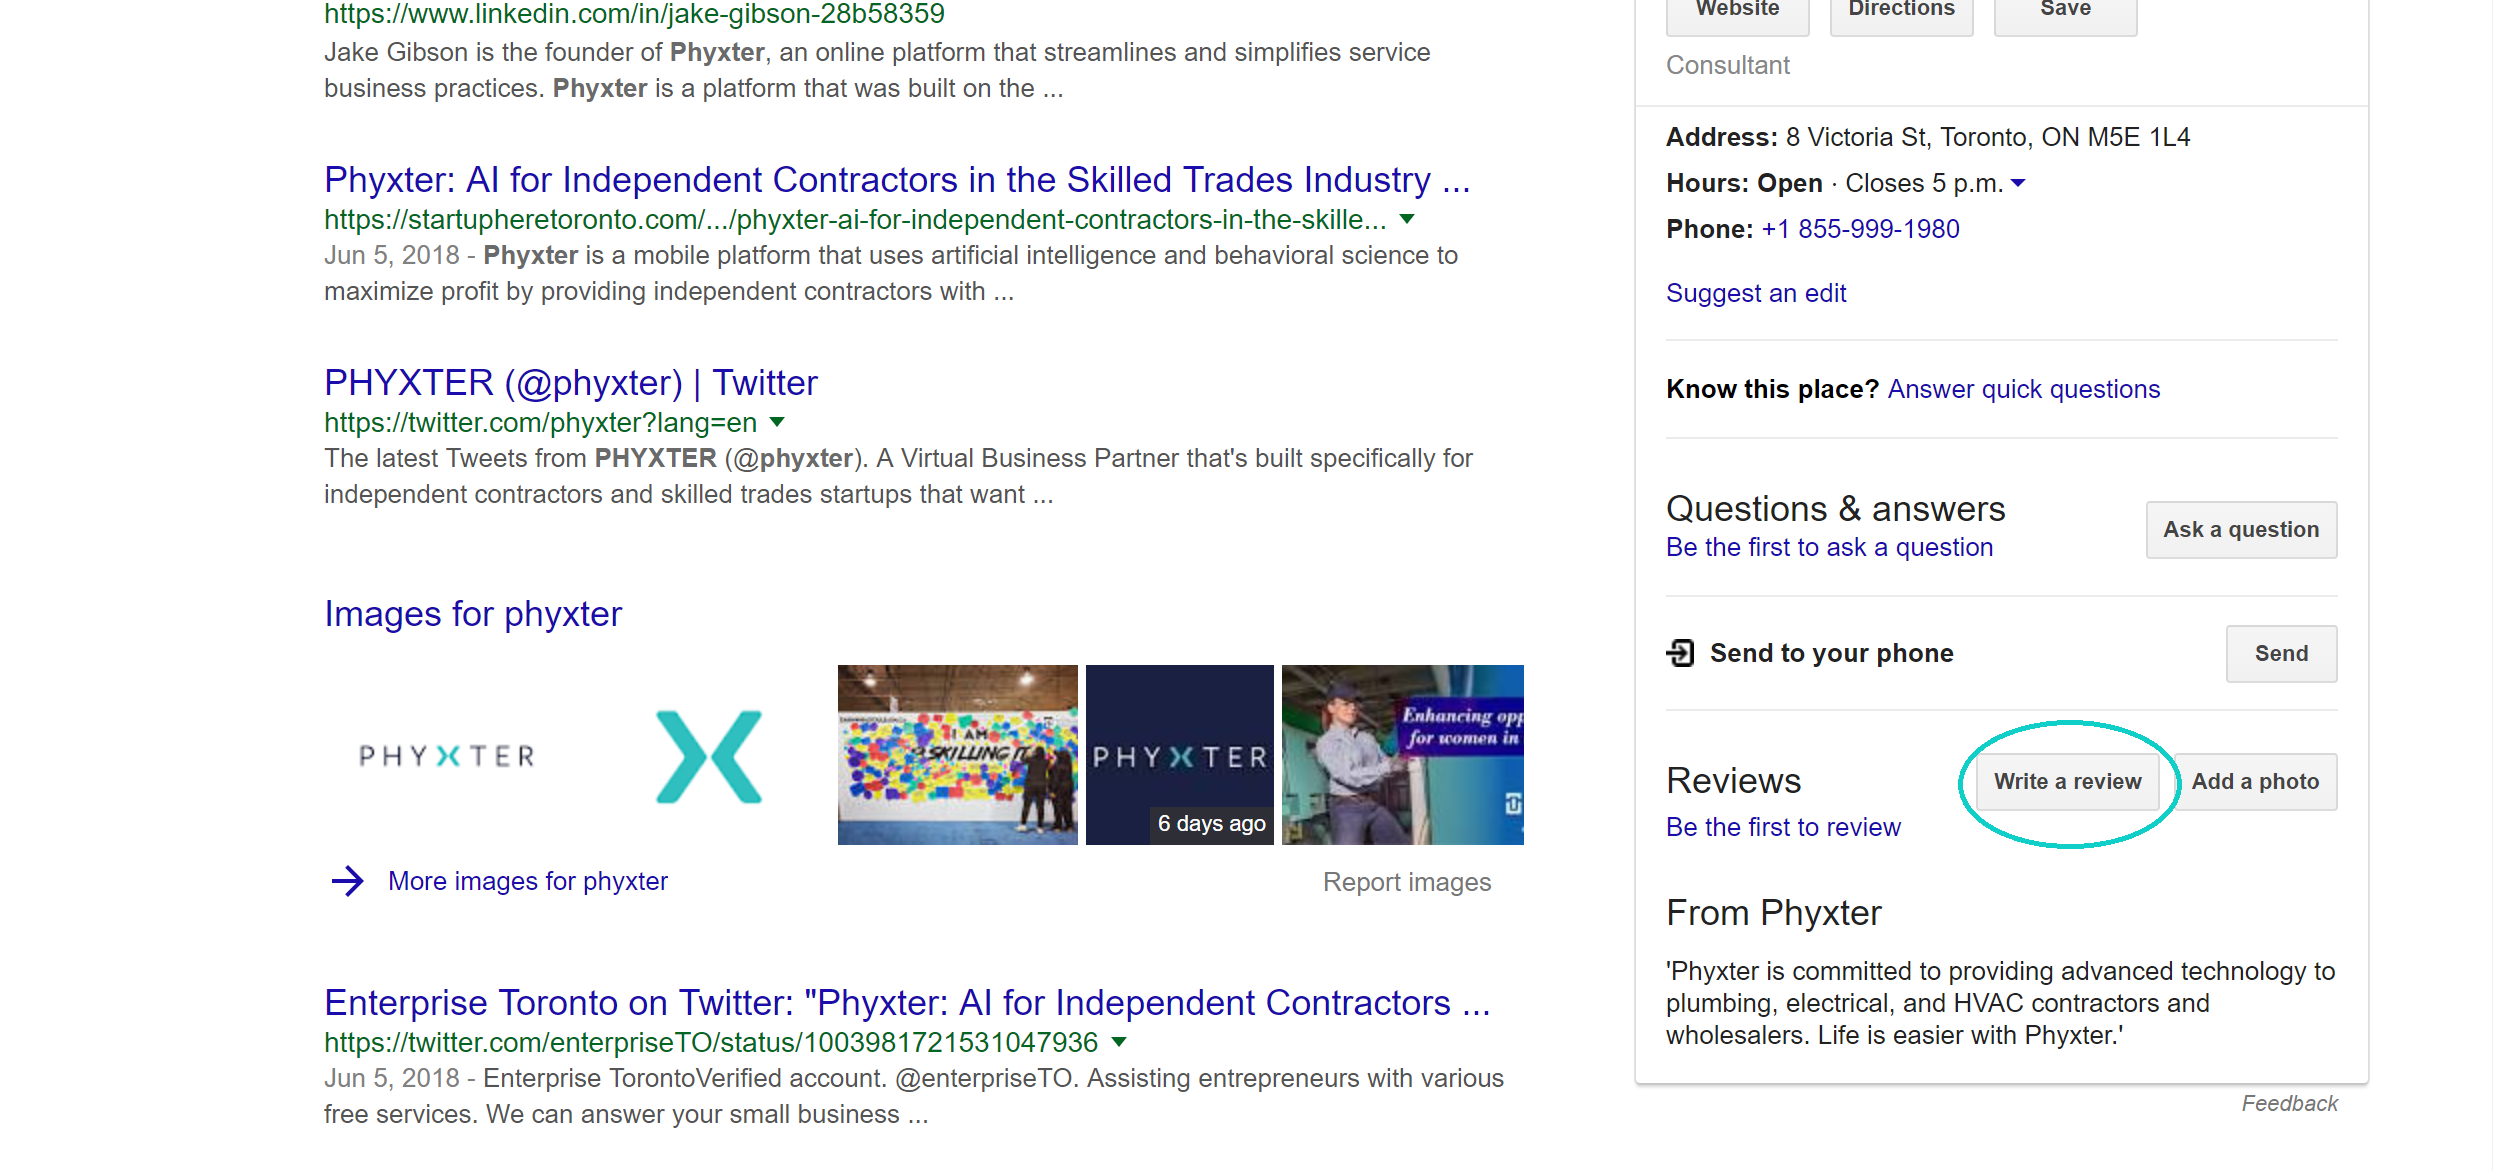The image size is (2493, 1171).
Task: Open the startupheretoronto result URL dropdown arrow
Action: point(1407,219)
